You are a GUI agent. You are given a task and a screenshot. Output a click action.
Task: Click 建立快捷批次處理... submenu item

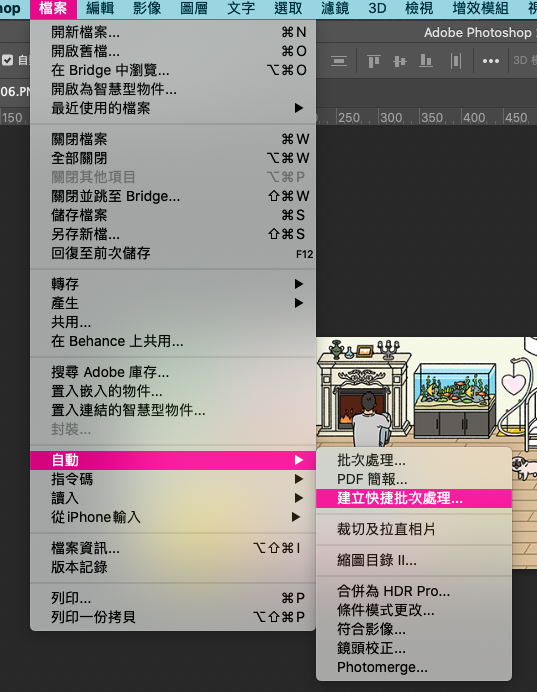[x=414, y=498]
